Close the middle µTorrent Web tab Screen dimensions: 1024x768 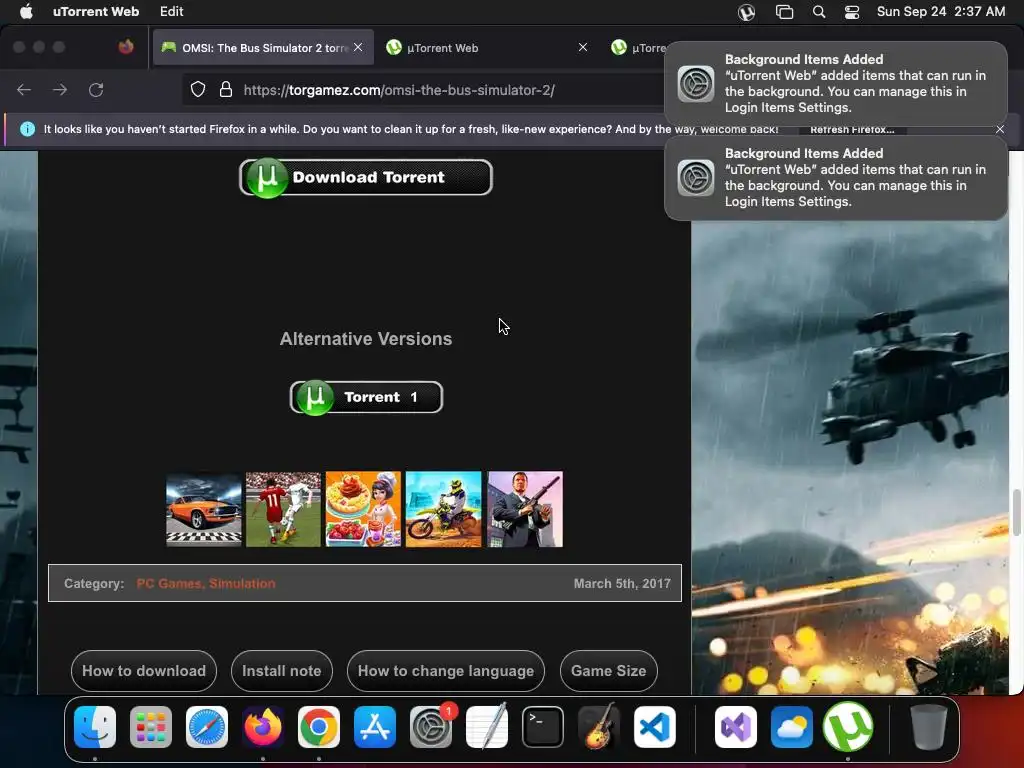pos(583,47)
